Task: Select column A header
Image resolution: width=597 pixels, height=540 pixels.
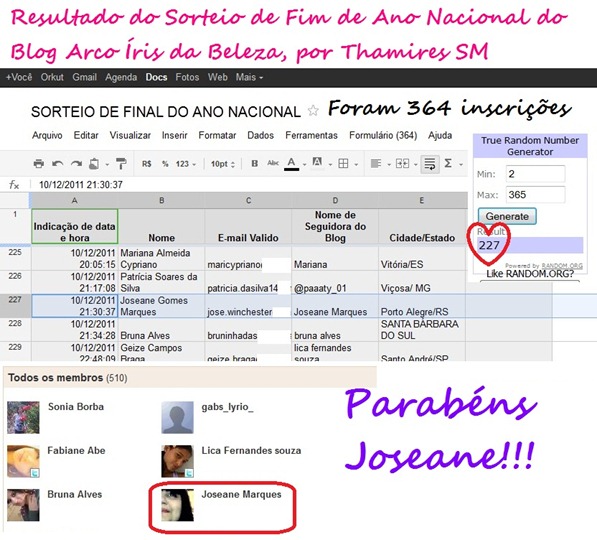Action: coord(74,200)
